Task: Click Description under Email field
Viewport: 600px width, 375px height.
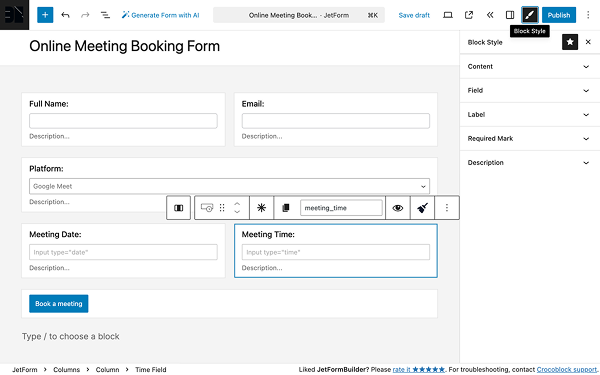Action: tap(262, 136)
